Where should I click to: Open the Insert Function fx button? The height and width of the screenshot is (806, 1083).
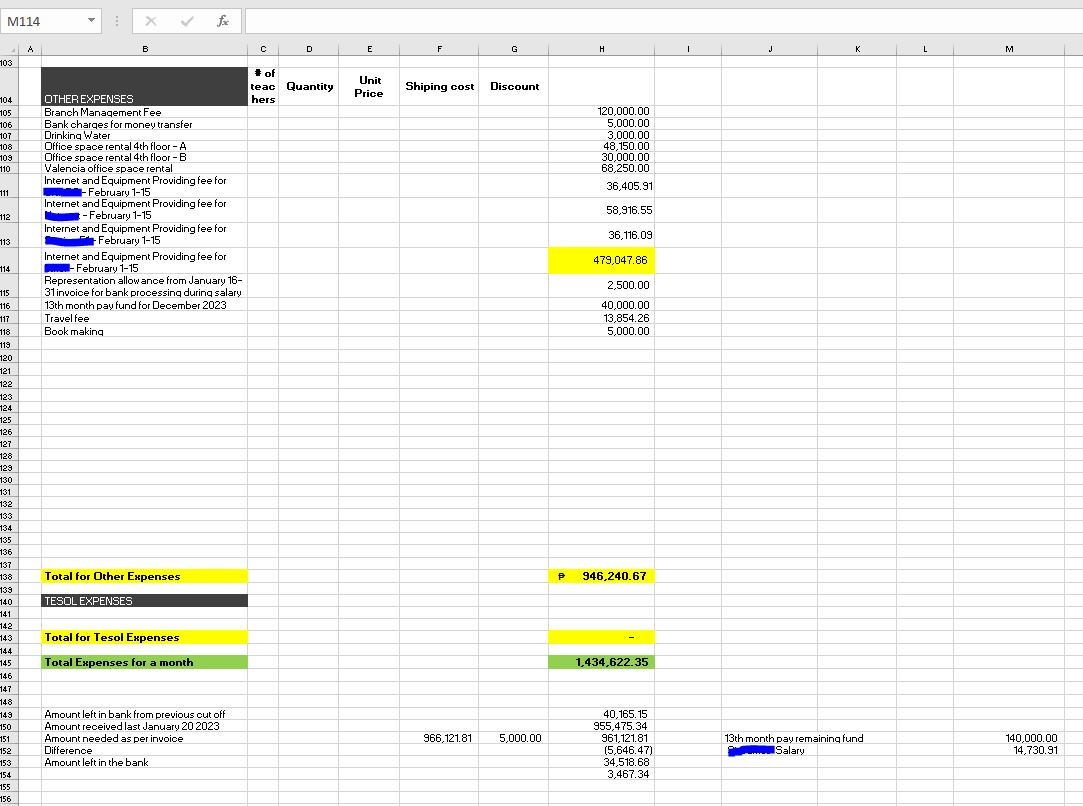coord(222,21)
